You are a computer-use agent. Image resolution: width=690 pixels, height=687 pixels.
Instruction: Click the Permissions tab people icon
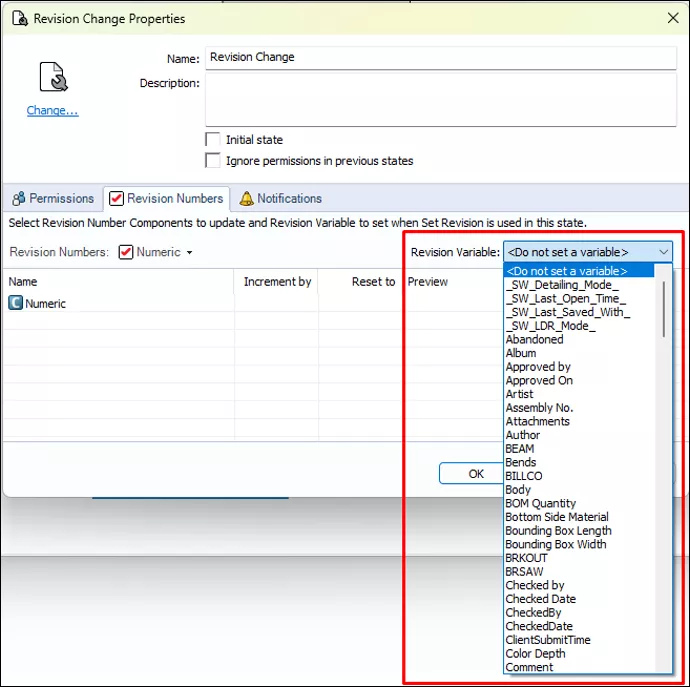coord(18,198)
